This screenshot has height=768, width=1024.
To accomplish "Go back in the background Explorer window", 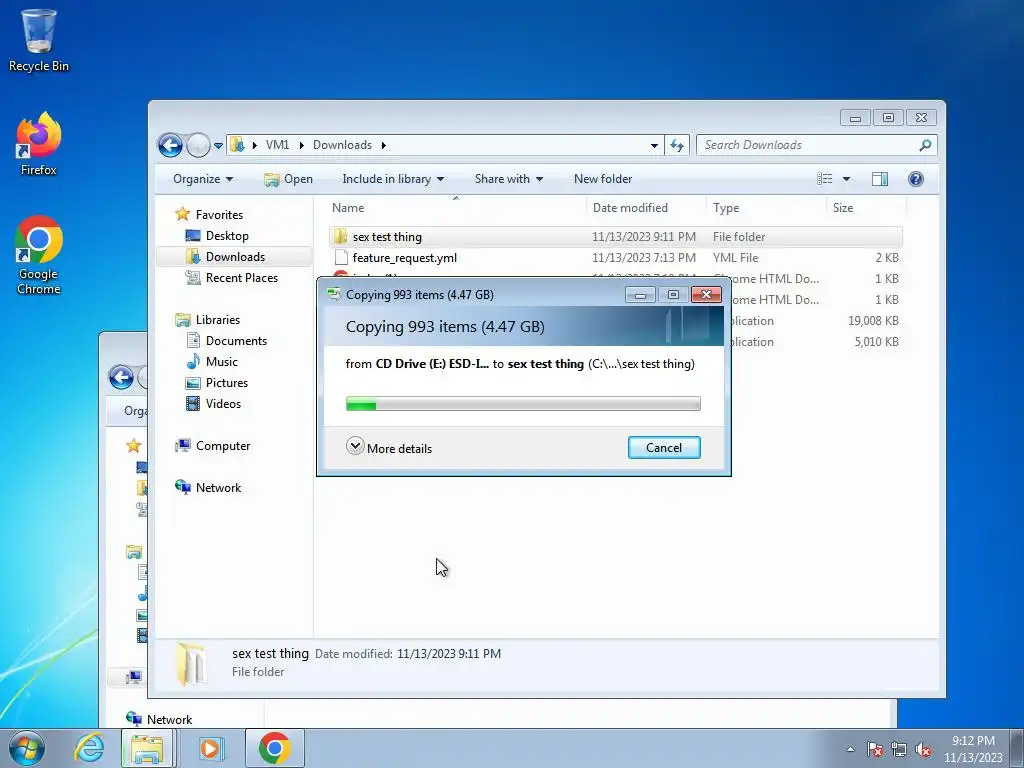I will 121,377.
